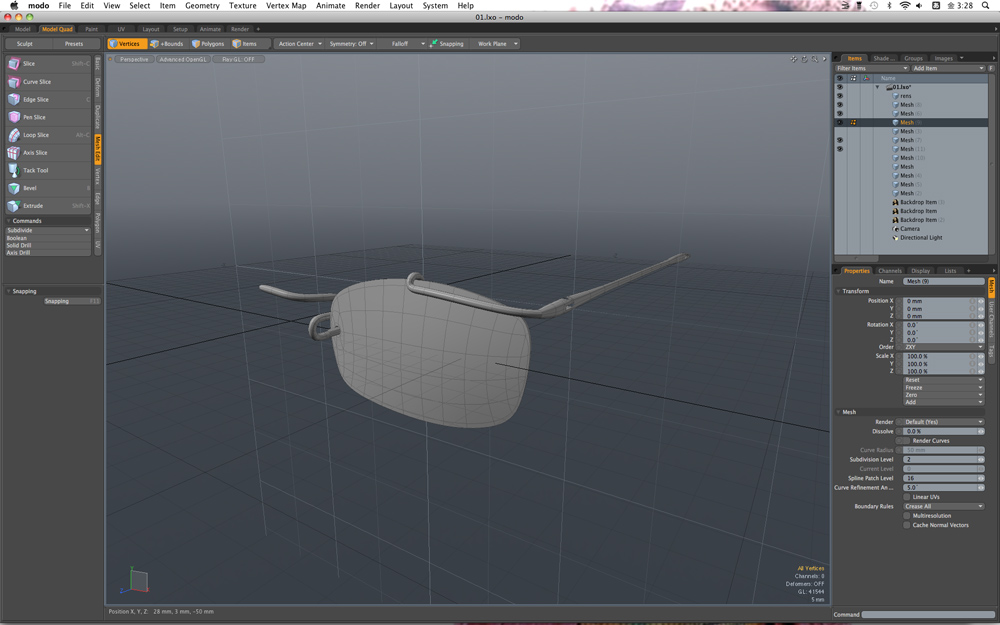This screenshot has height=625, width=1000.
Task: Open the Work Plane dropdown
Action: coord(496,44)
